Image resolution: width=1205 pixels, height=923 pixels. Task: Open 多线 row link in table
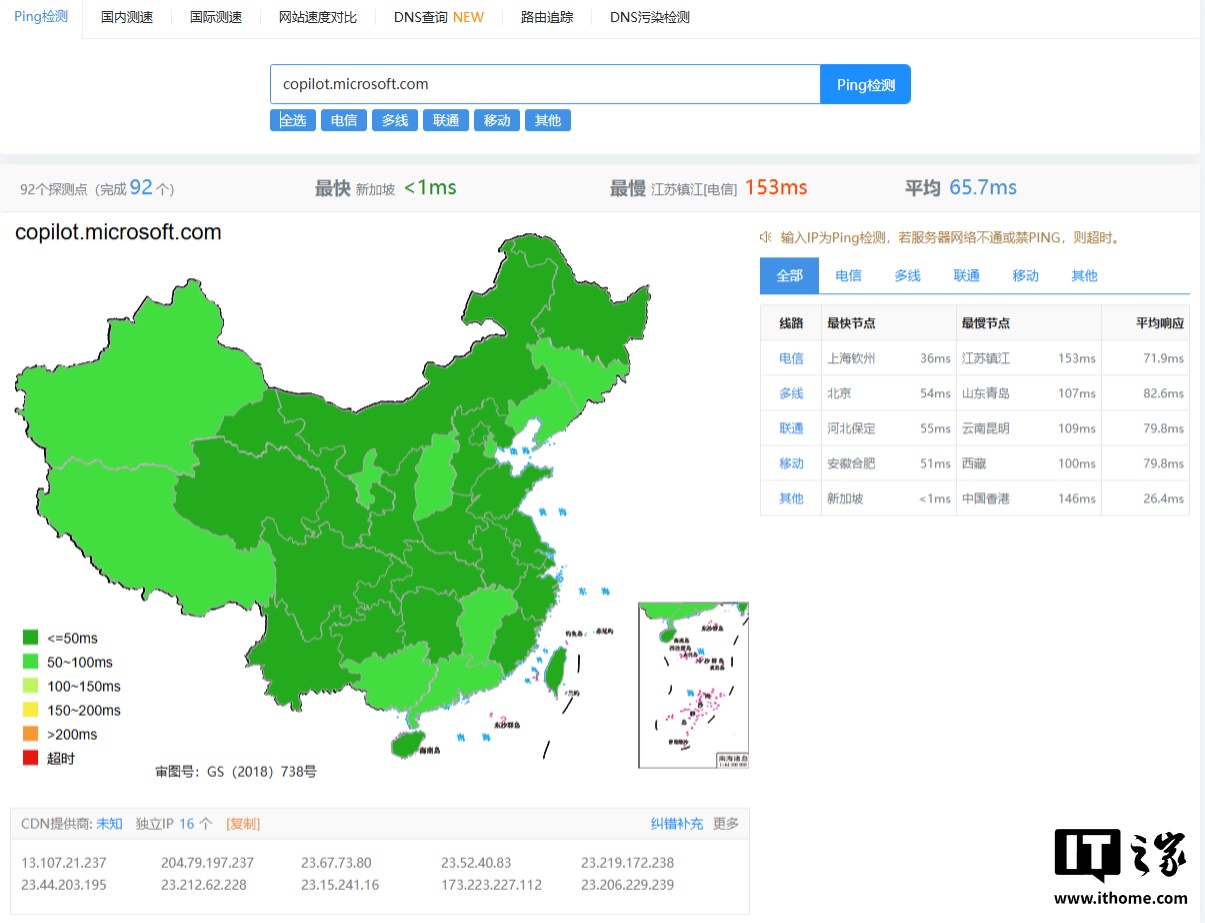[x=791, y=393]
